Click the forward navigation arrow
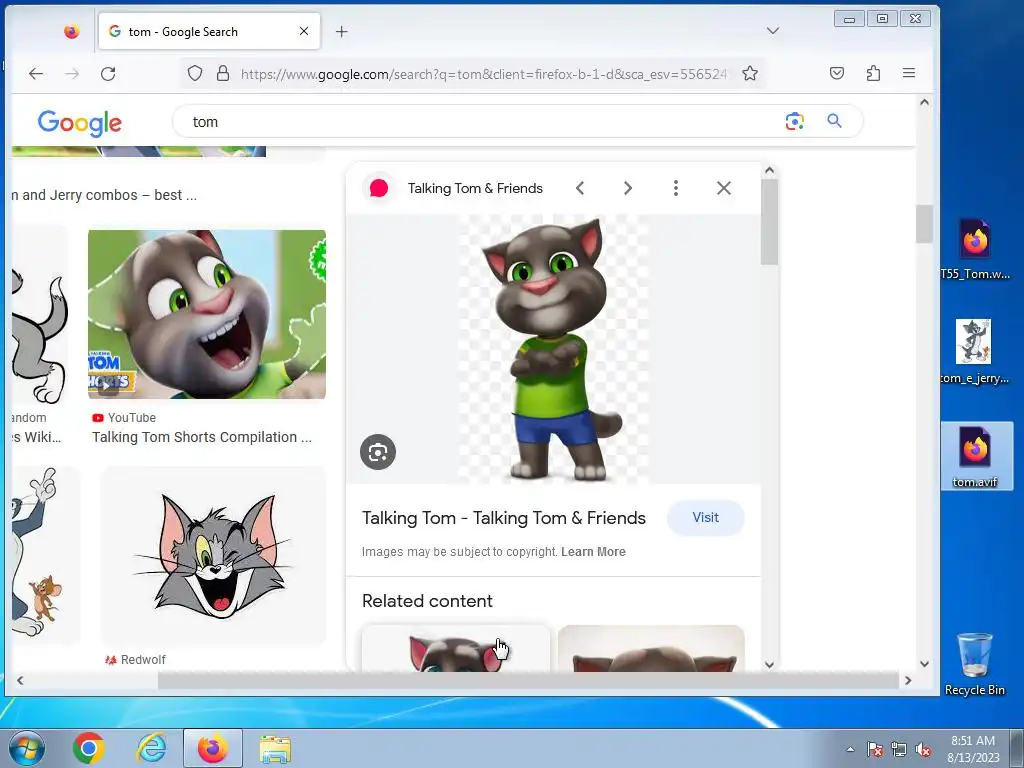Image resolution: width=1024 pixels, height=768 pixels. pos(72,74)
